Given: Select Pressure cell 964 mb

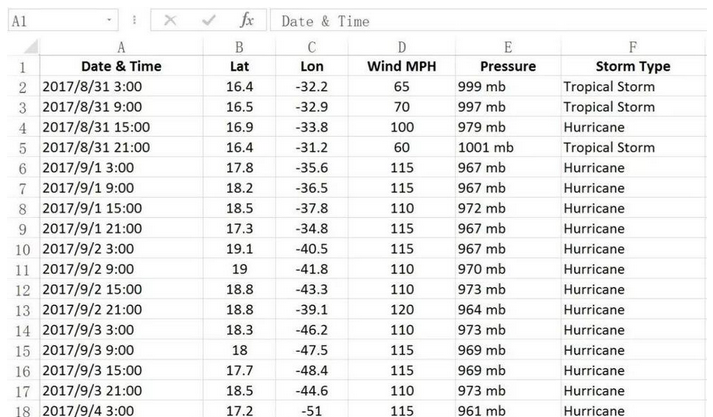Looking at the screenshot, I should (508, 310).
